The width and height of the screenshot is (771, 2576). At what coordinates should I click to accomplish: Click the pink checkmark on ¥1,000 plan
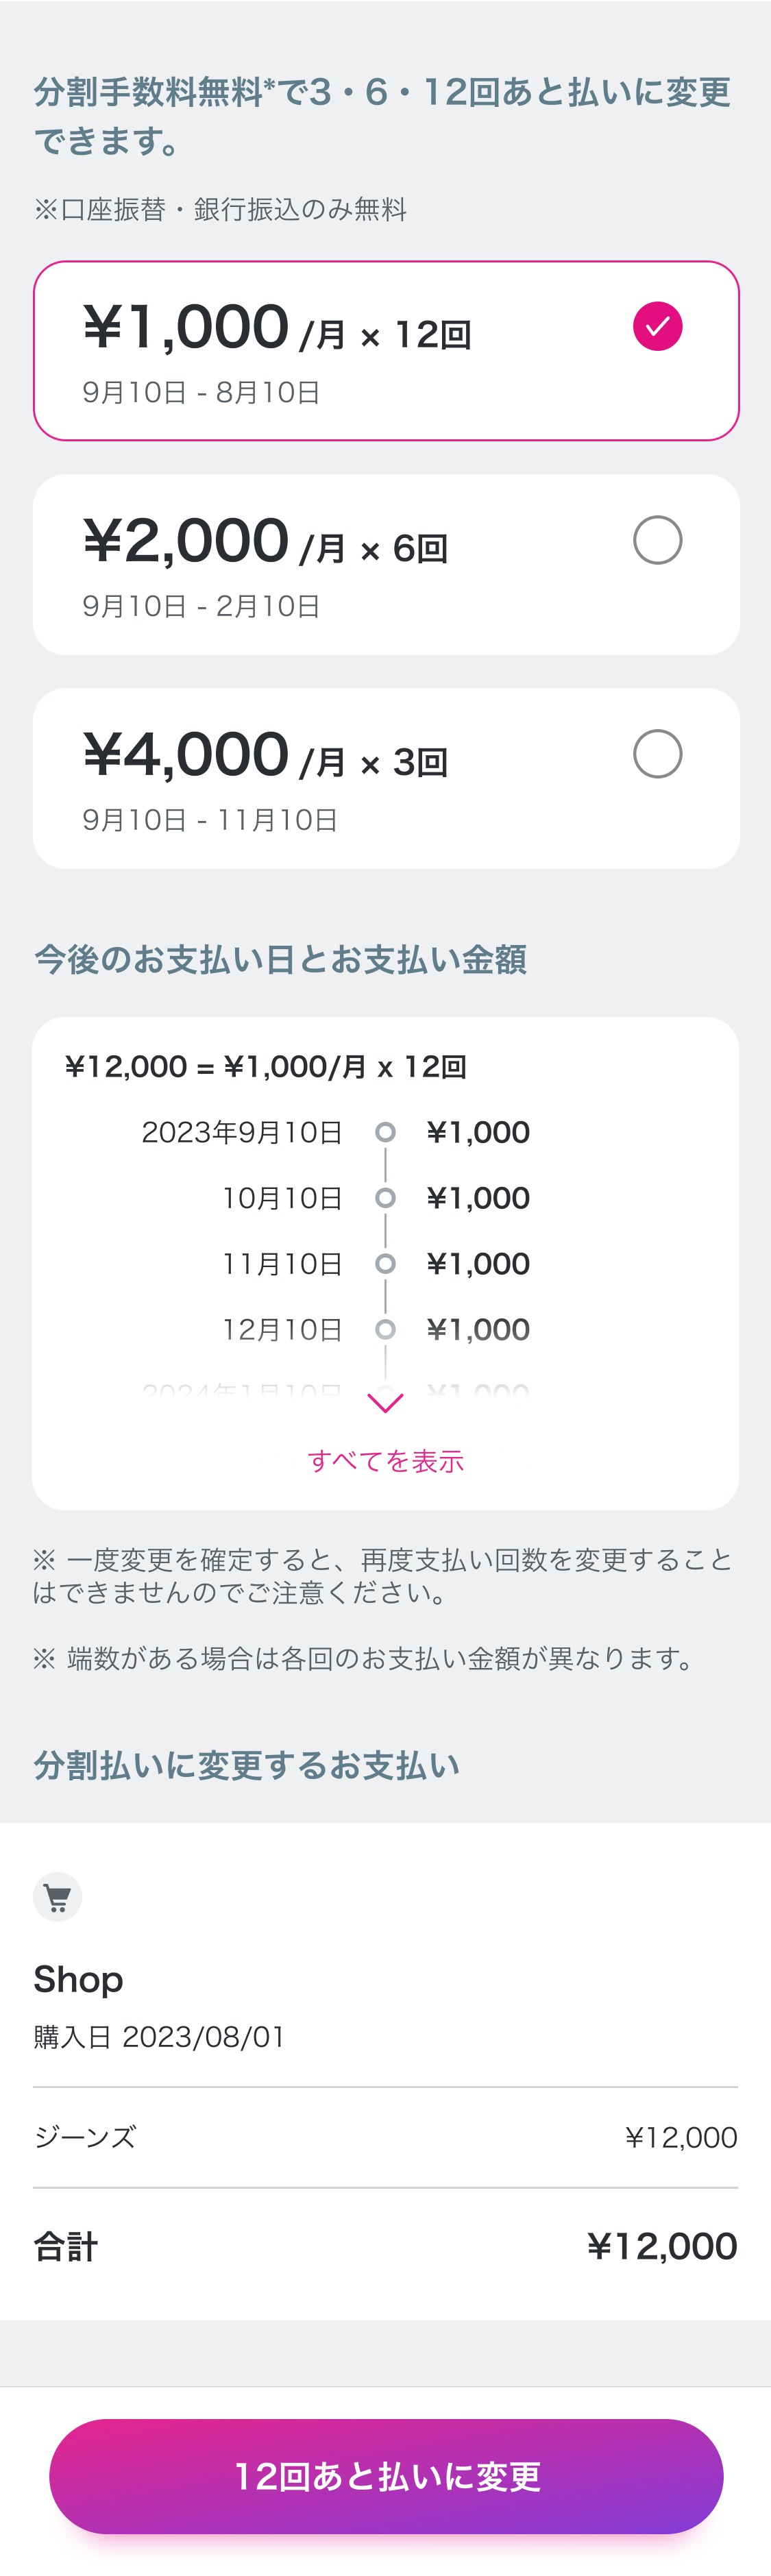click(657, 326)
